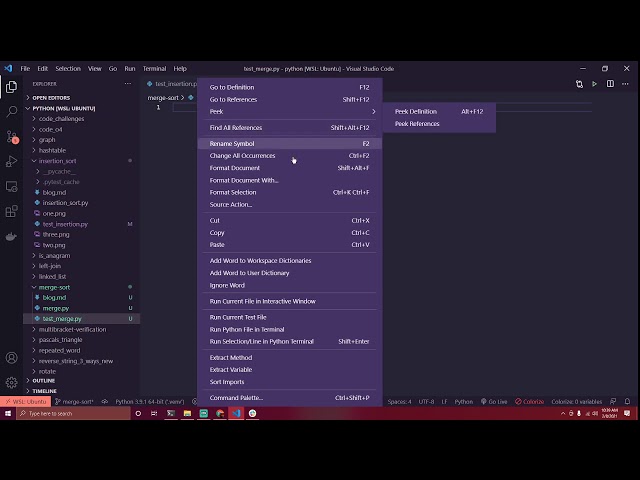
Task: Expand the OPEN EDITORS section
Action: (x=51, y=98)
